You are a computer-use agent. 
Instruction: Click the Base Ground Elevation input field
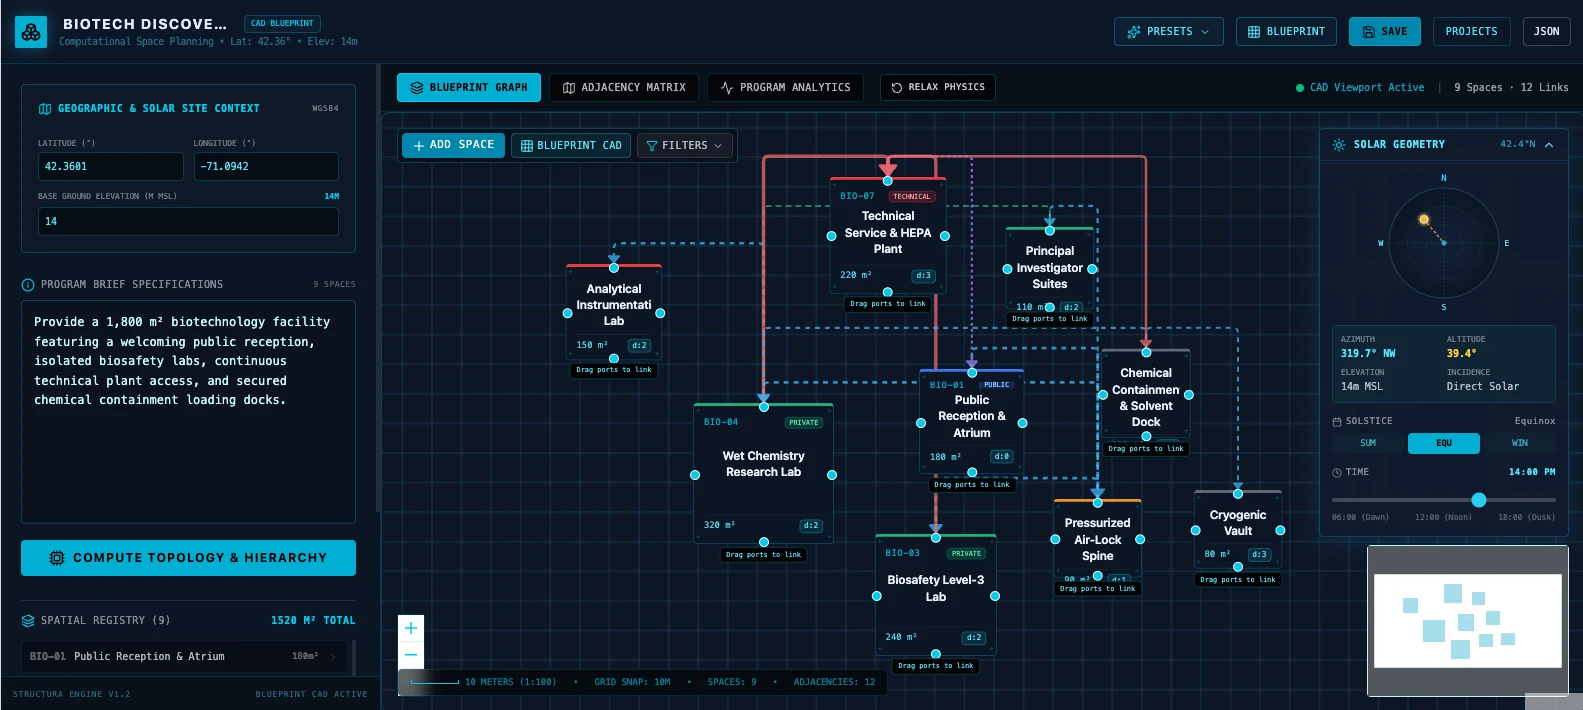(x=188, y=222)
